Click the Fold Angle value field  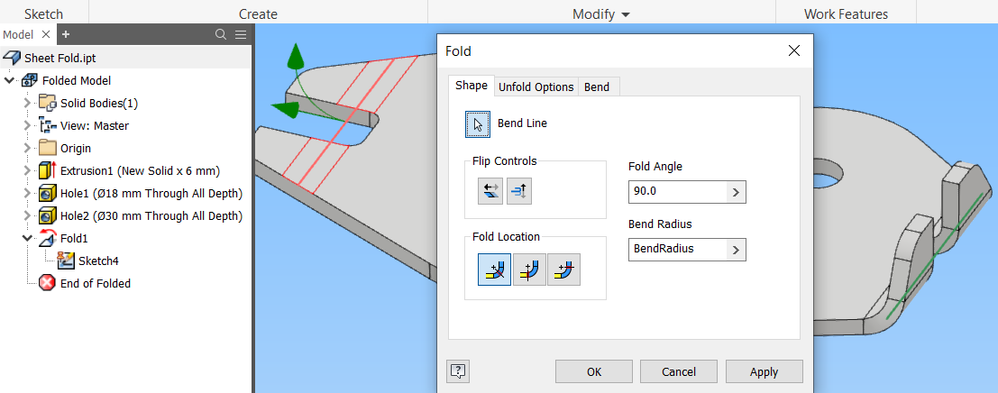point(678,192)
